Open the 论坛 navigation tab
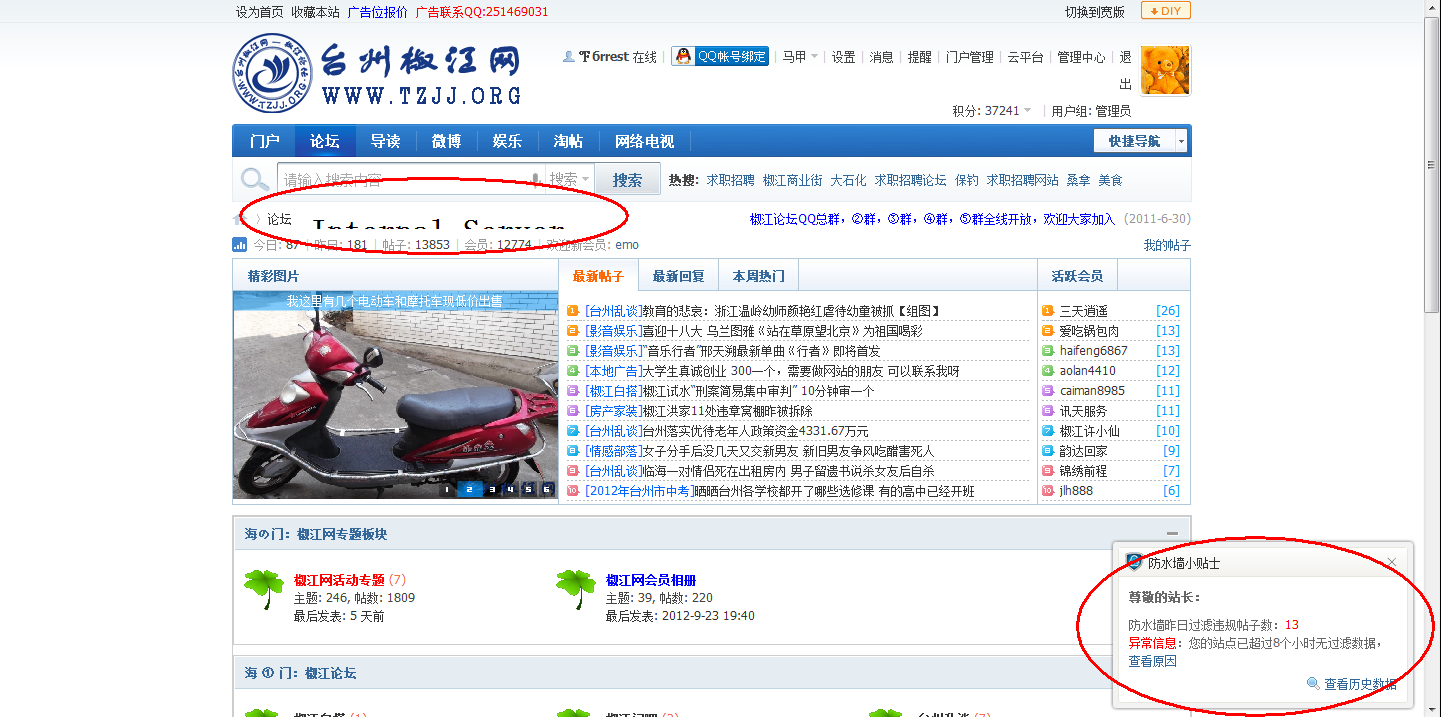The image size is (1441, 717). (x=325, y=141)
